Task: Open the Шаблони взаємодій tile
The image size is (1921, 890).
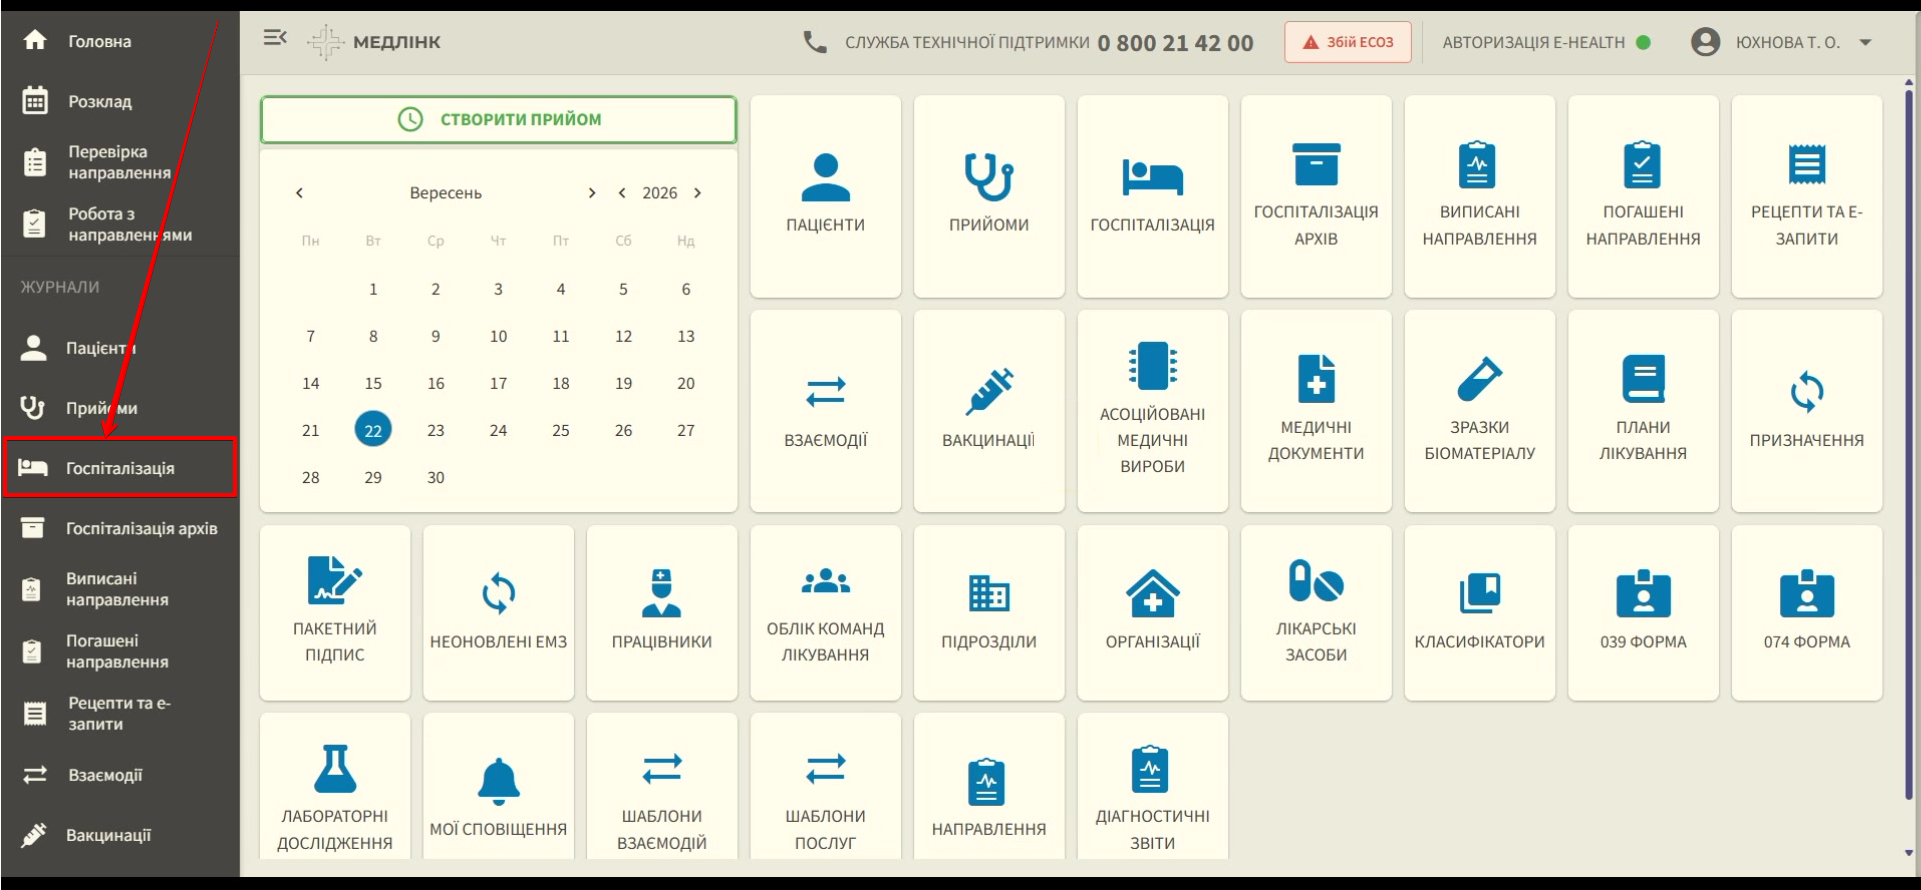Action: tap(662, 787)
